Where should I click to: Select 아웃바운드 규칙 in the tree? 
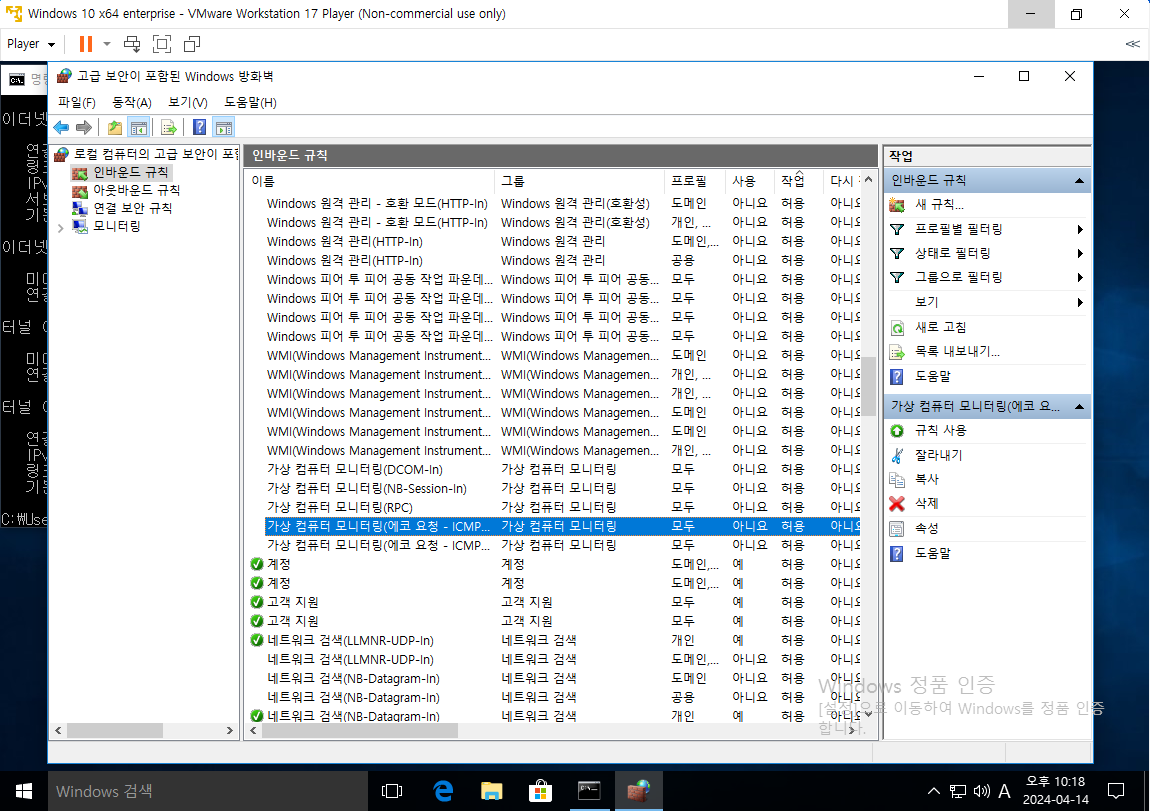click(x=136, y=190)
